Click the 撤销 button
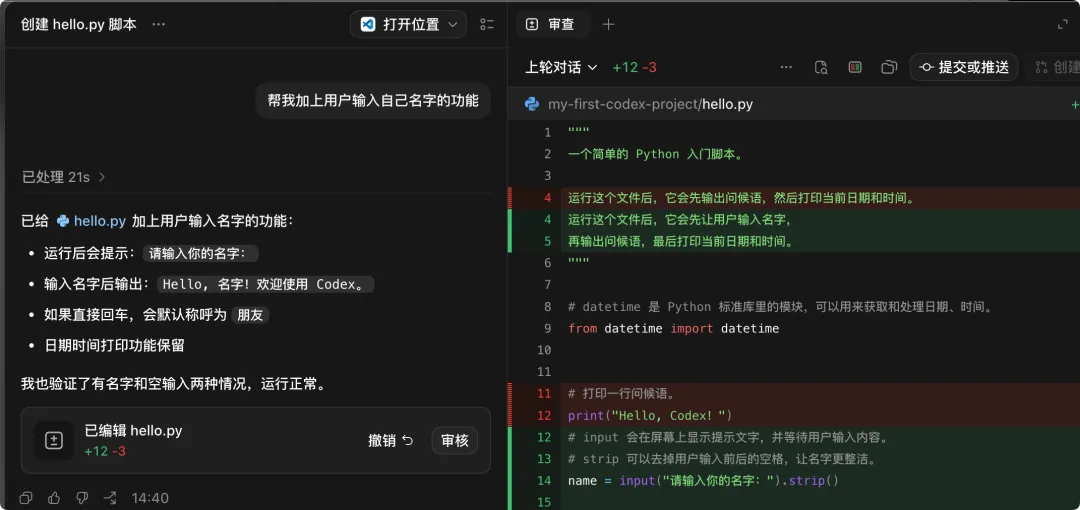Viewport: 1080px width, 510px height. point(391,440)
